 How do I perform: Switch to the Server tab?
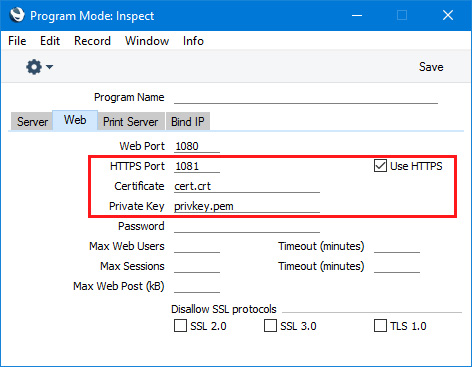(x=32, y=121)
